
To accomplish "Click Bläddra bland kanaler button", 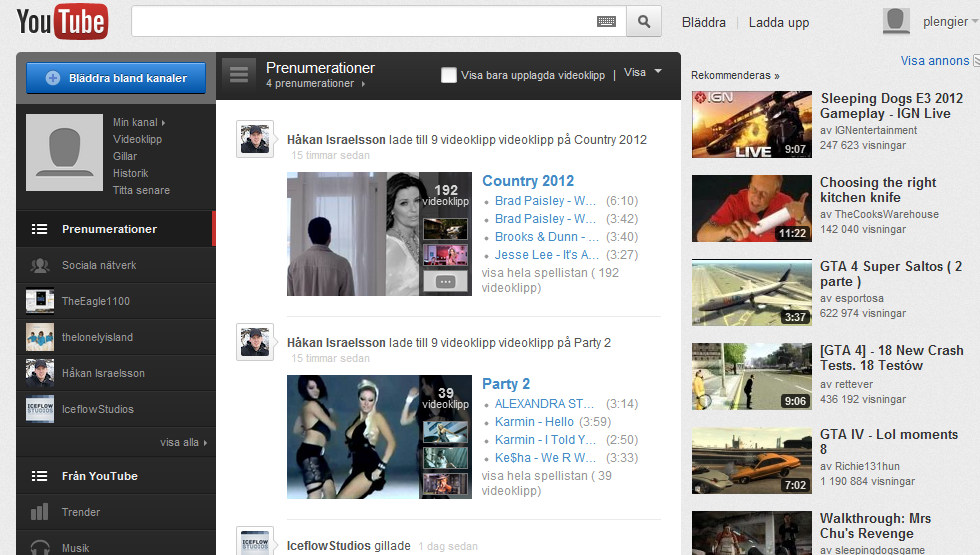I will tap(116, 78).
